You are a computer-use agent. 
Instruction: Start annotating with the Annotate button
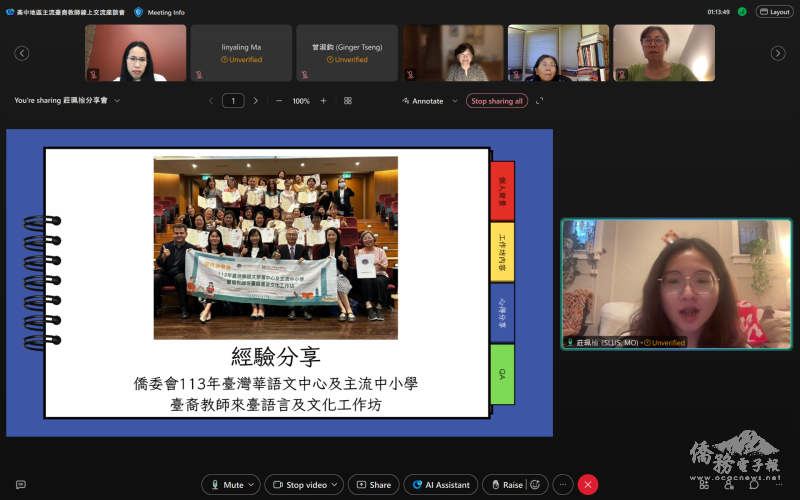[x=422, y=101]
